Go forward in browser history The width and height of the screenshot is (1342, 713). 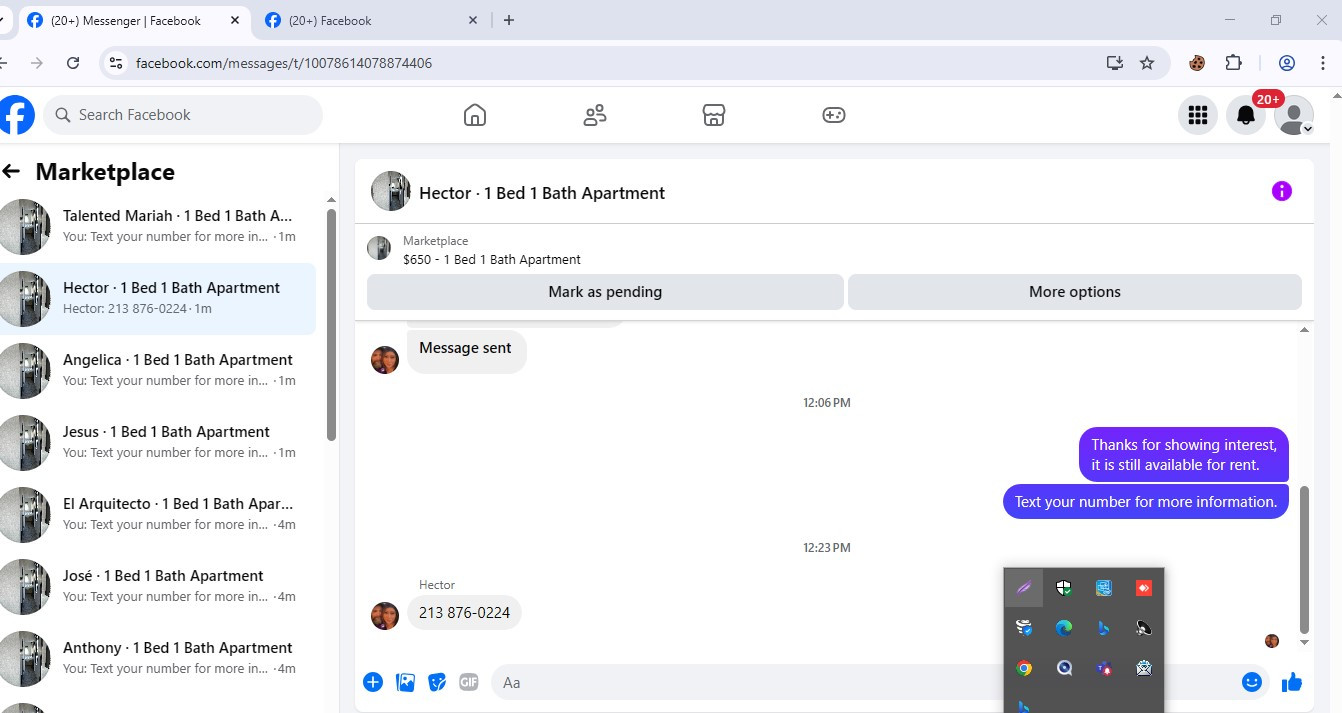[x=37, y=63]
